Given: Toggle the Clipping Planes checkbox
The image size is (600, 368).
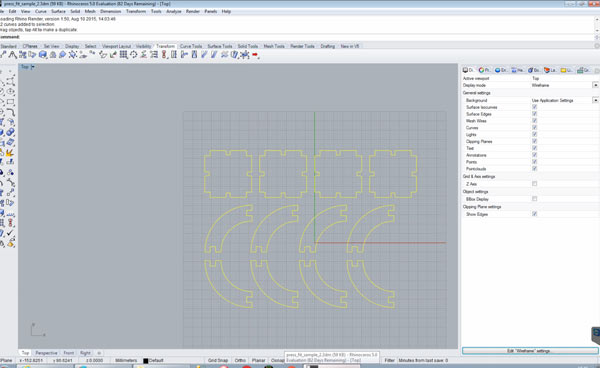Looking at the screenshot, I should point(535,141).
